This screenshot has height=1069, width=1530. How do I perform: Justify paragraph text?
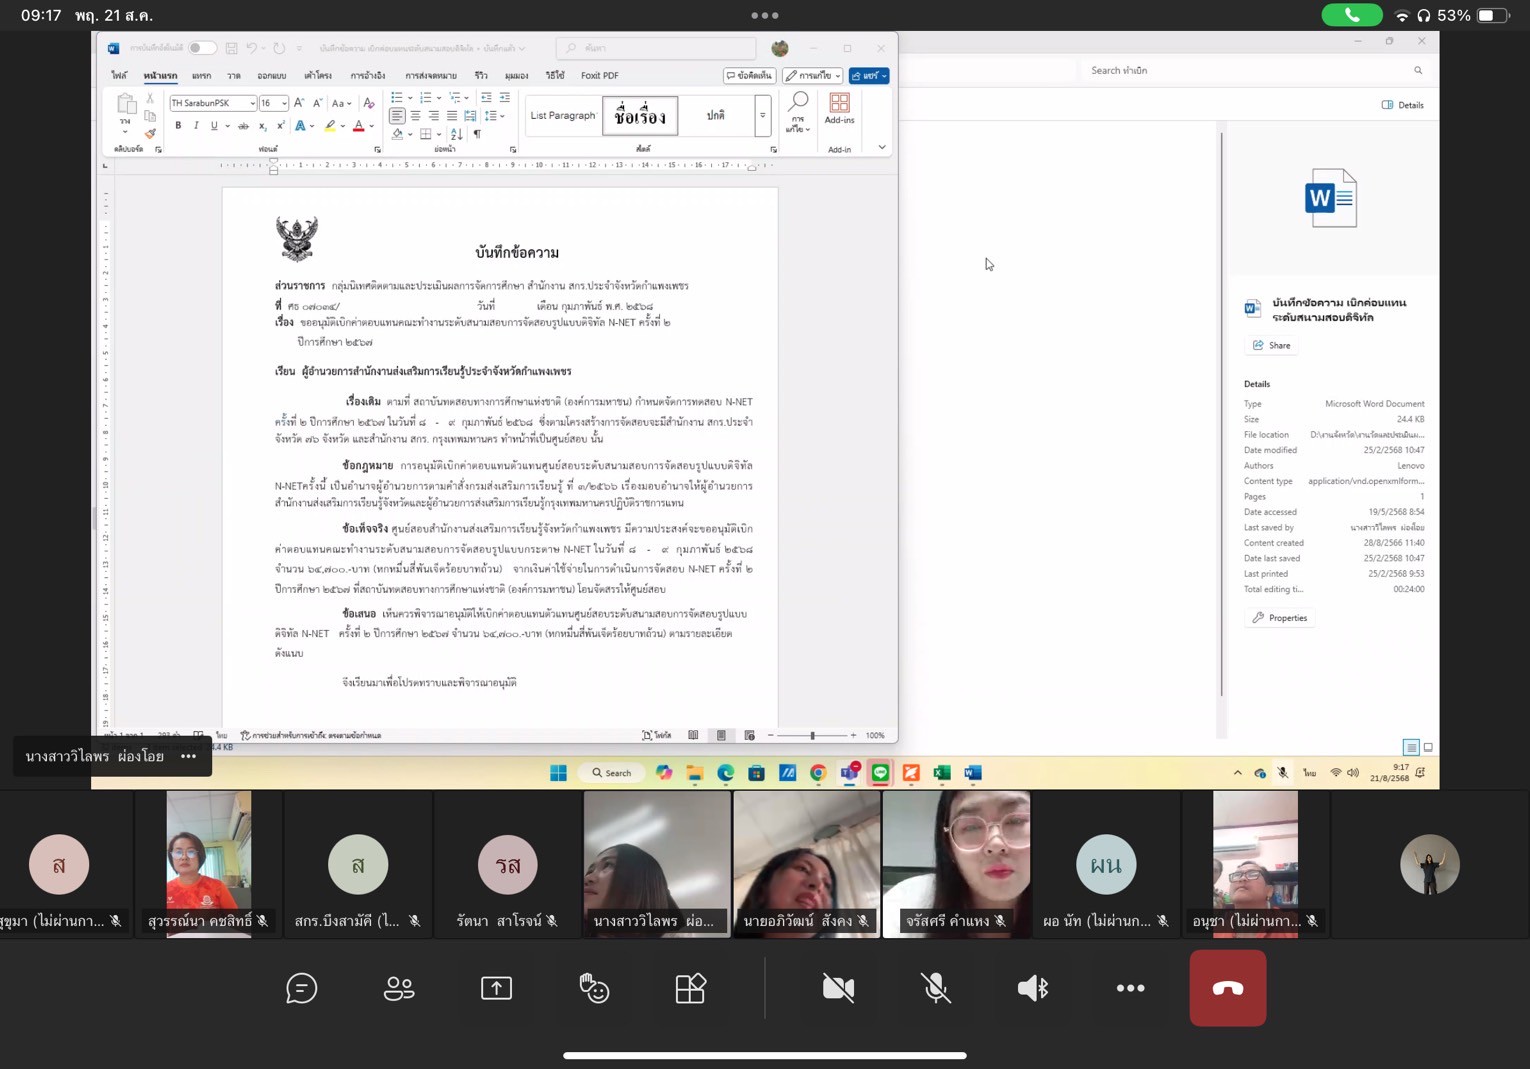coord(451,116)
